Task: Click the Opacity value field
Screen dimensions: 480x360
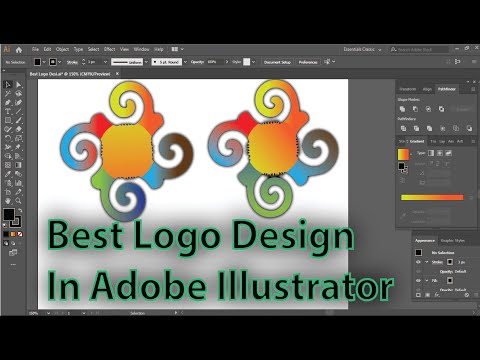Action: pyautogui.click(x=216, y=62)
